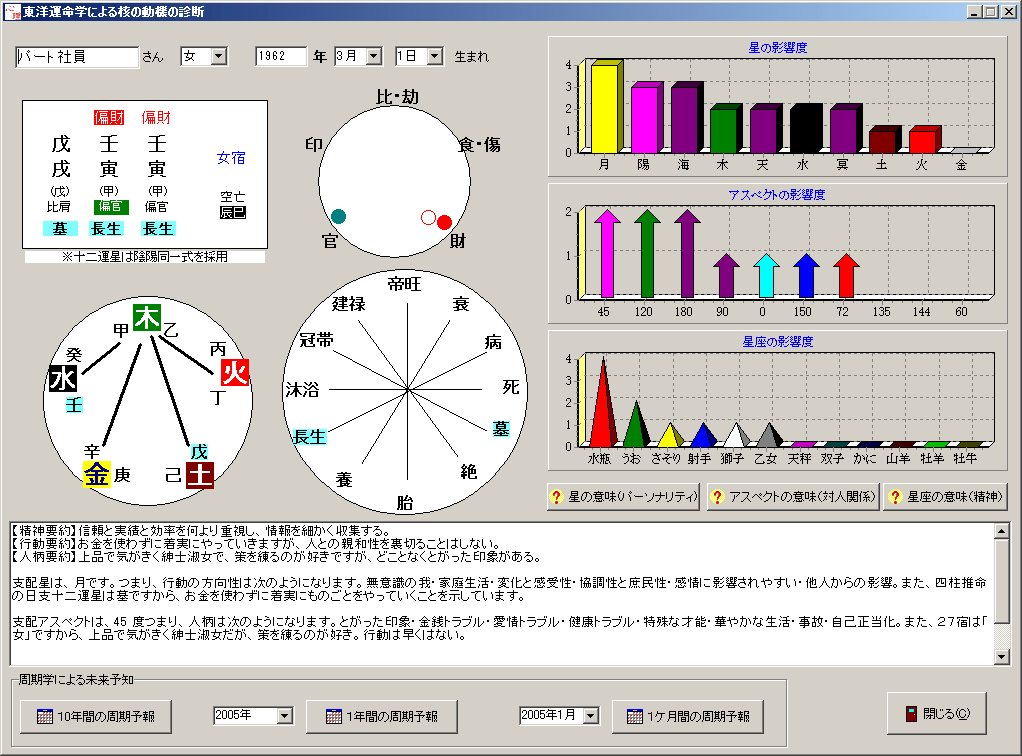Viewport: 1022px width, 756px height.
Task: Click the red-highlighted 偏財 label
Action: [x=109, y=117]
